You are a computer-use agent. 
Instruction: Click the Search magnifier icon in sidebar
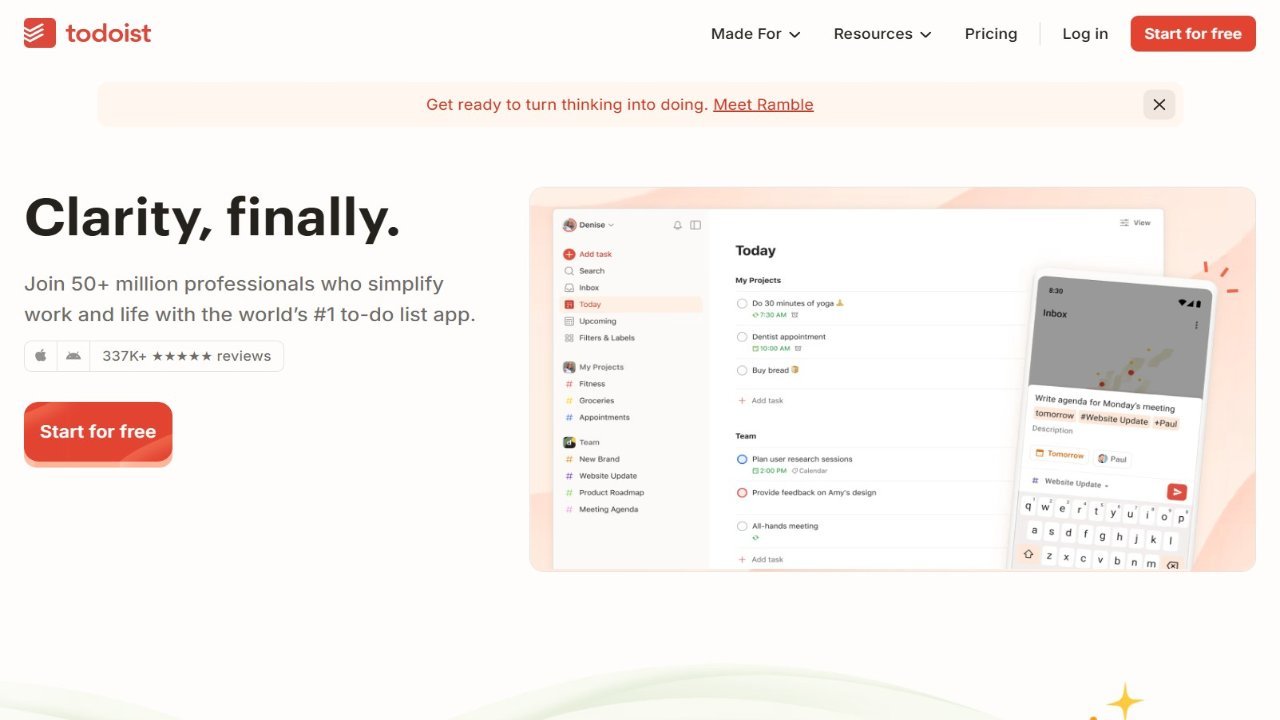(x=569, y=271)
